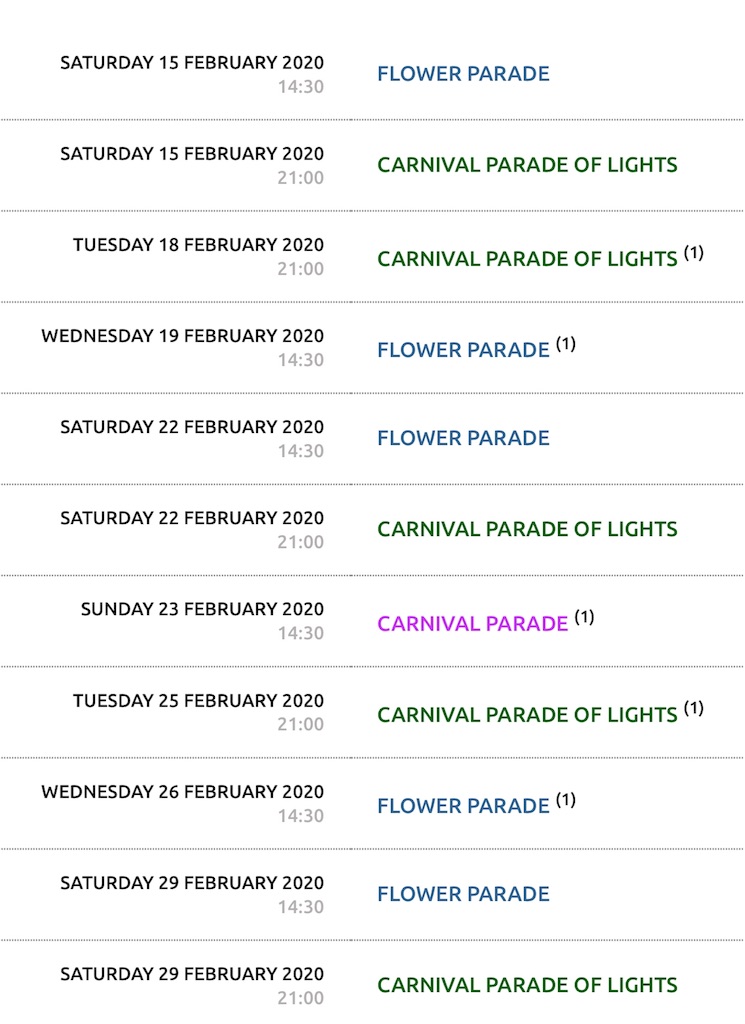Click the Saturday 29 February 21:00 time
This screenshot has width=745, height=1024.
[x=300, y=998]
